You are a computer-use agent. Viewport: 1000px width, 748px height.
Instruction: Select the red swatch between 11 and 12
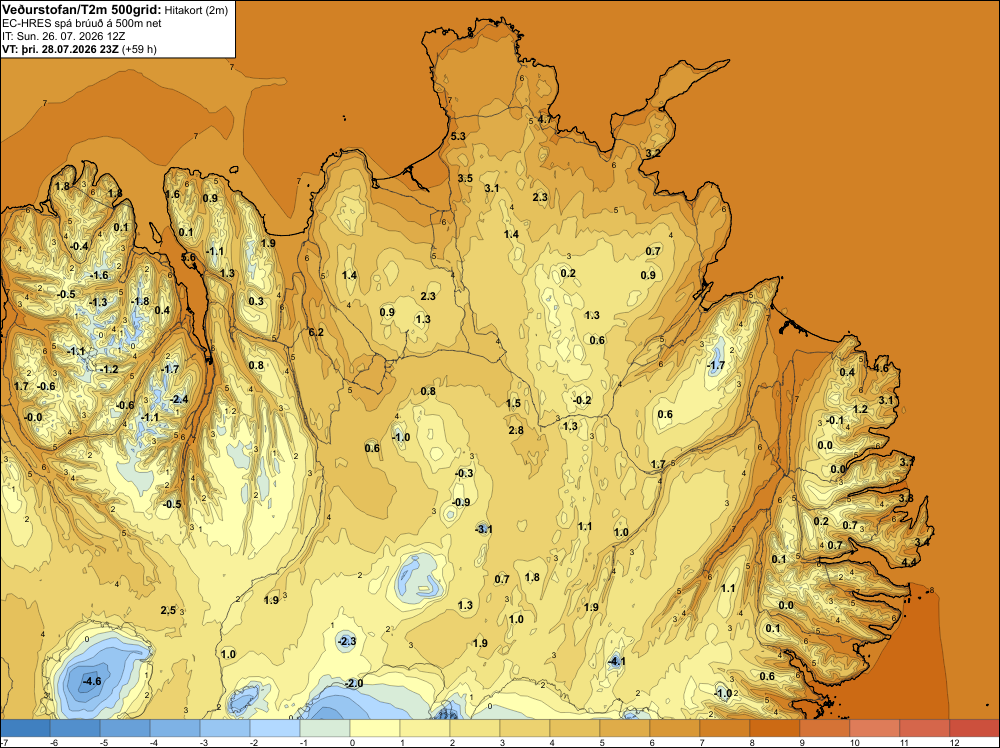[x=925, y=728]
